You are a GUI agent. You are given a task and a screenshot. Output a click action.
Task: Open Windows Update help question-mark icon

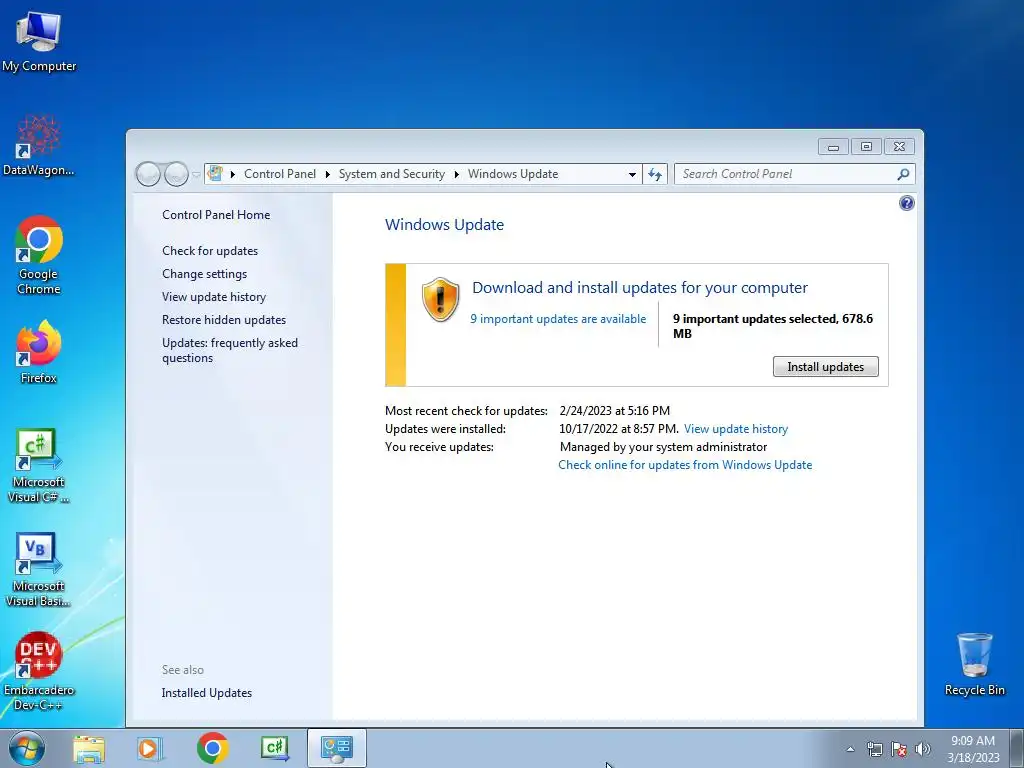pyautogui.click(x=906, y=203)
